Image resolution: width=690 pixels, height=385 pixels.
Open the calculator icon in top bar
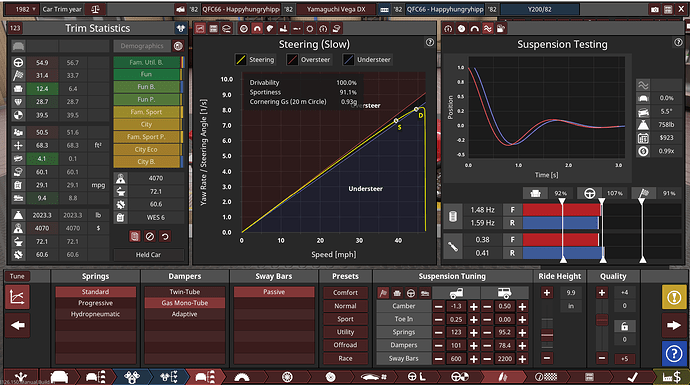pos(668,9)
